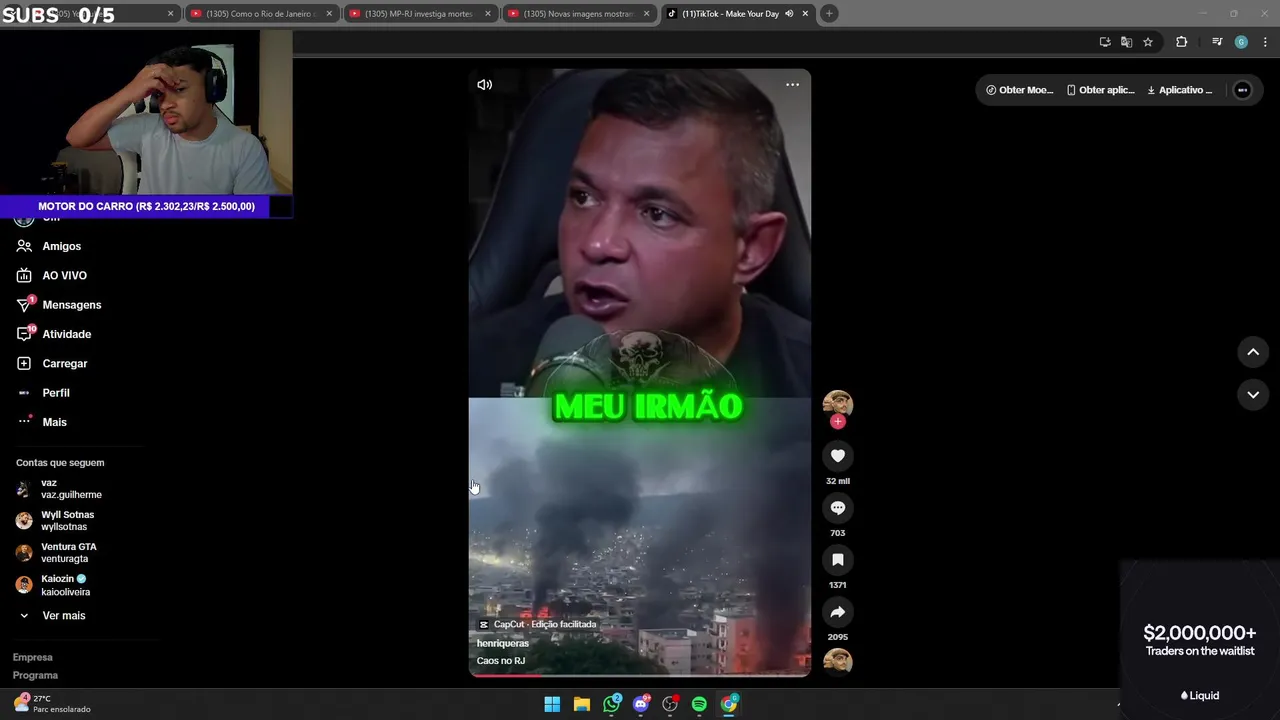
Task: Click the video progress bar
Action: pyautogui.click(x=640, y=675)
